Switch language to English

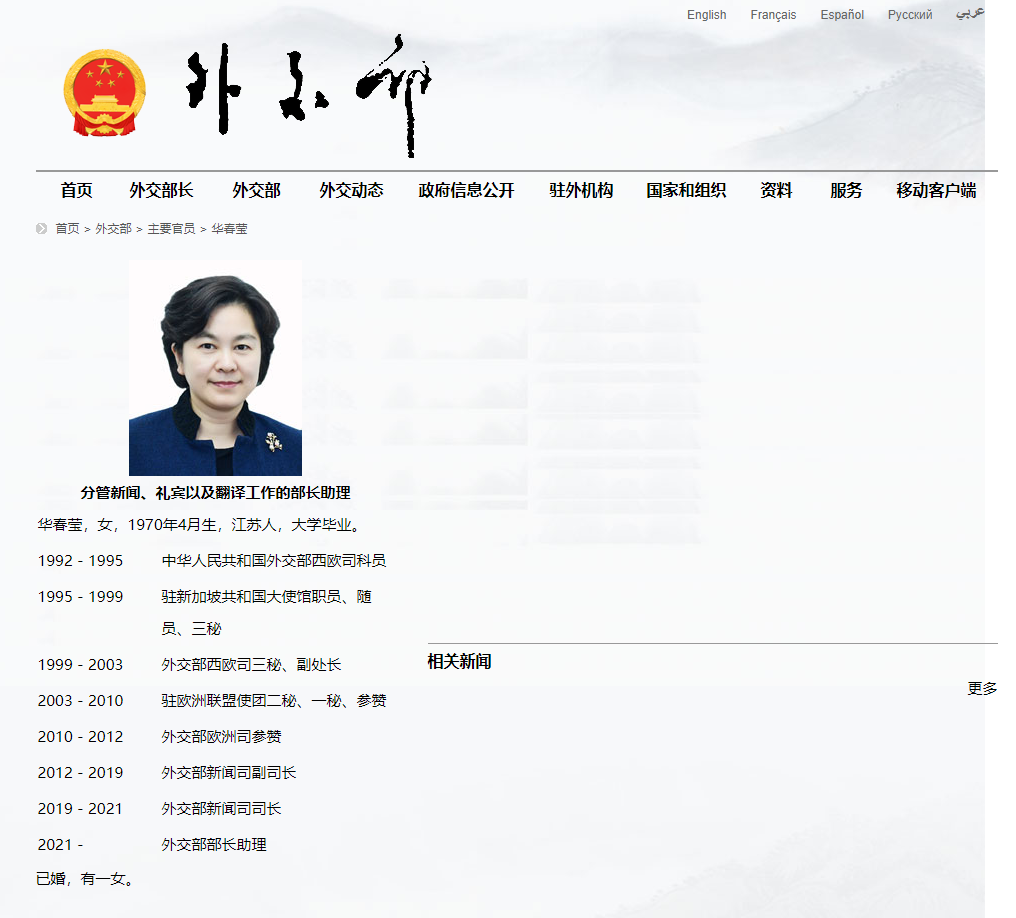[706, 15]
